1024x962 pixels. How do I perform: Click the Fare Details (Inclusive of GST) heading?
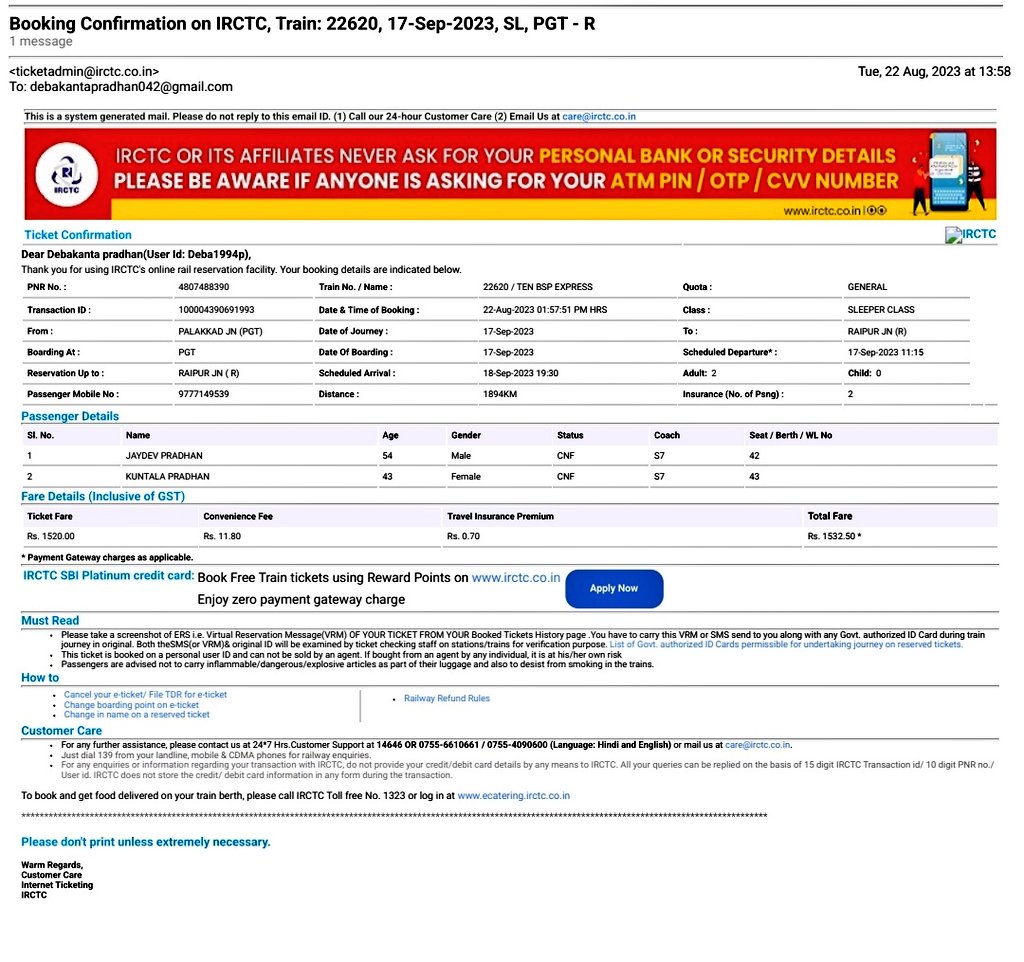103,497
